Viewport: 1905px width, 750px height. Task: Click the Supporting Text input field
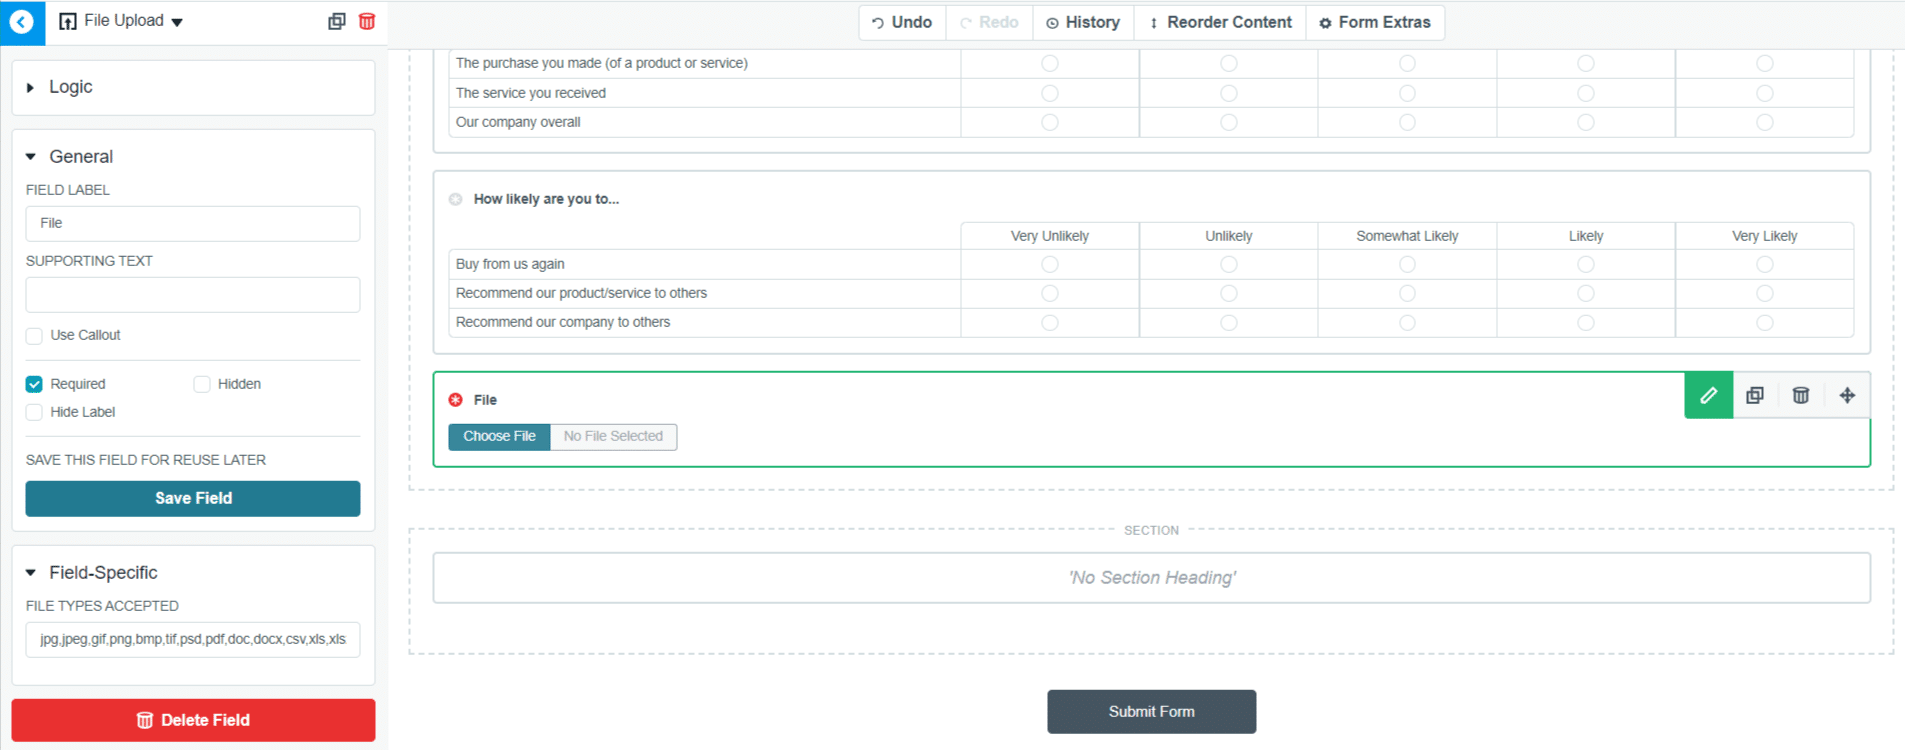193,295
